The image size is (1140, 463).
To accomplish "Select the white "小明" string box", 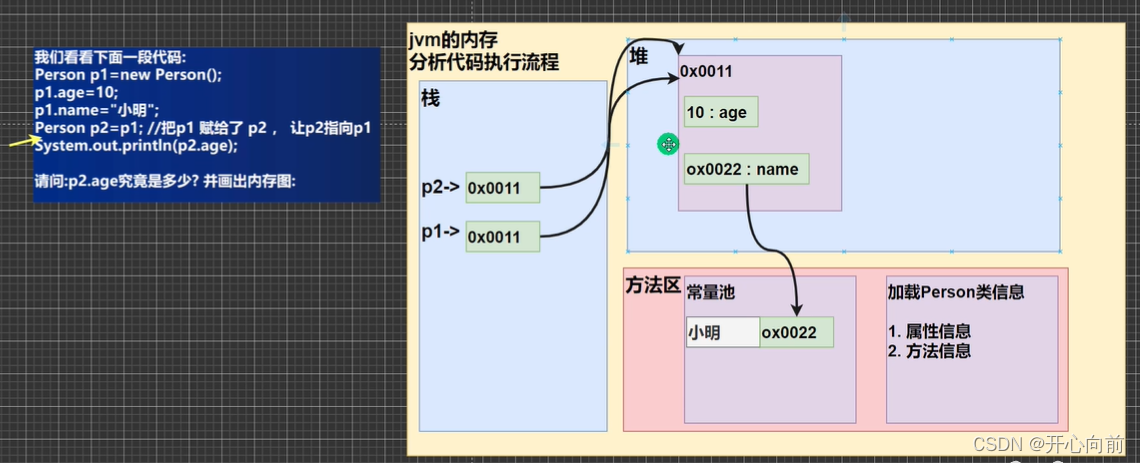I will coord(723,332).
